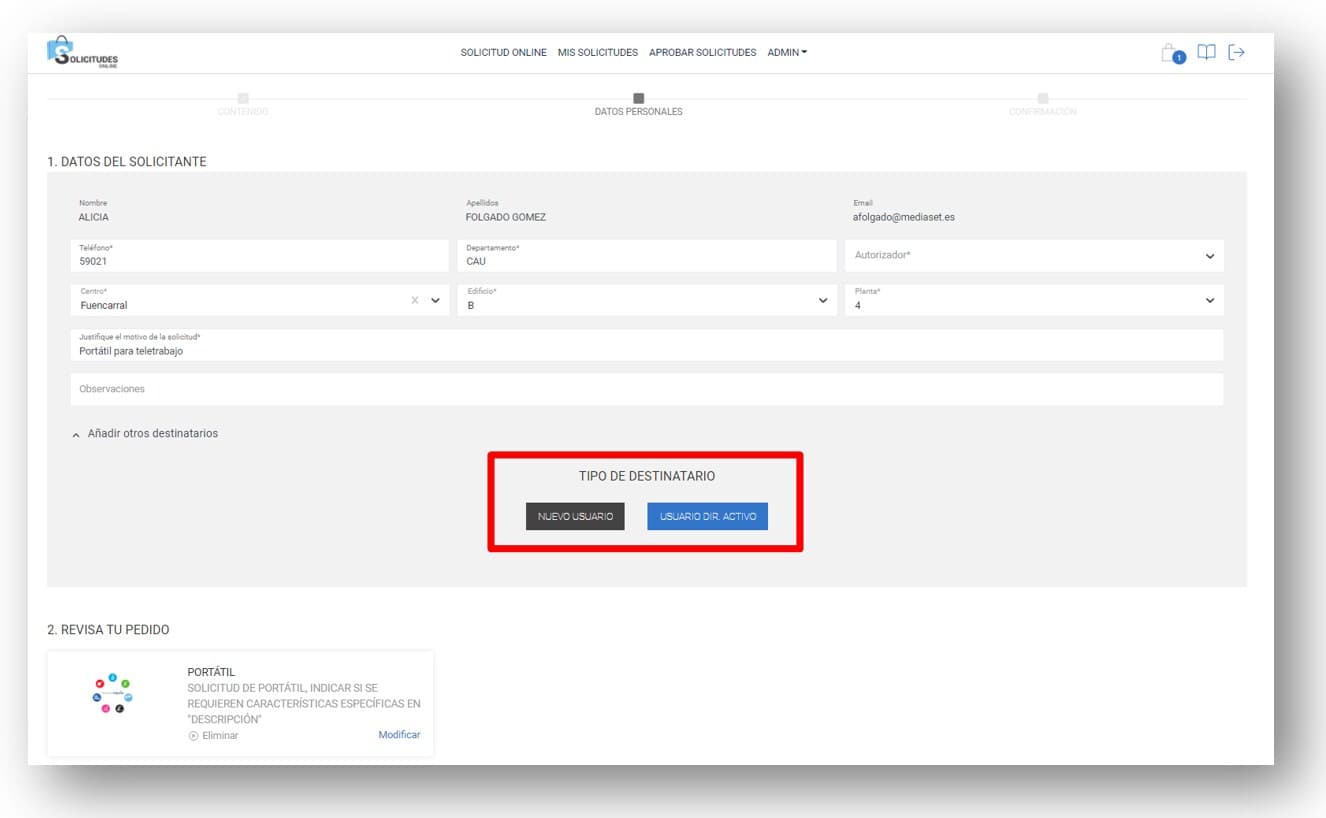Clear the Centro Fuencarral selection X
This screenshot has width=1326, height=818.
415,300
